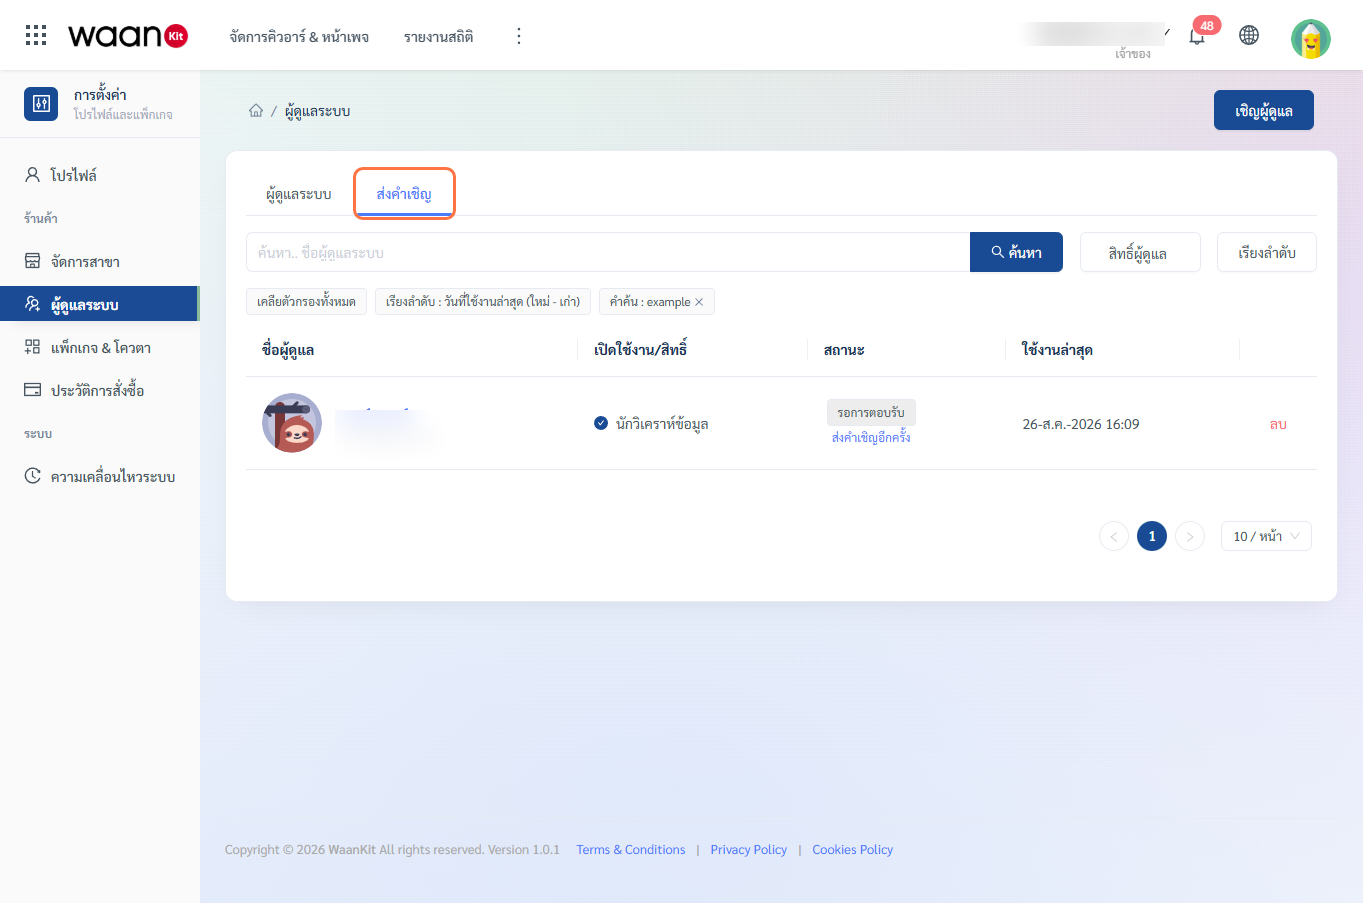Open the สิทธิ์ผู้ดูแล filter dropdown
The width and height of the screenshot is (1363, 903).
[1140, 252]
